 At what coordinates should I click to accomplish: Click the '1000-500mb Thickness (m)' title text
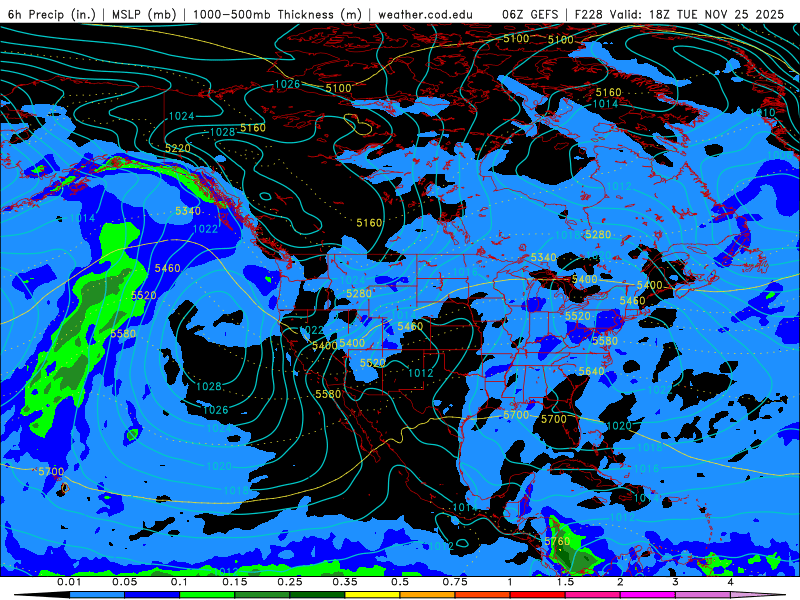point(277,14)
